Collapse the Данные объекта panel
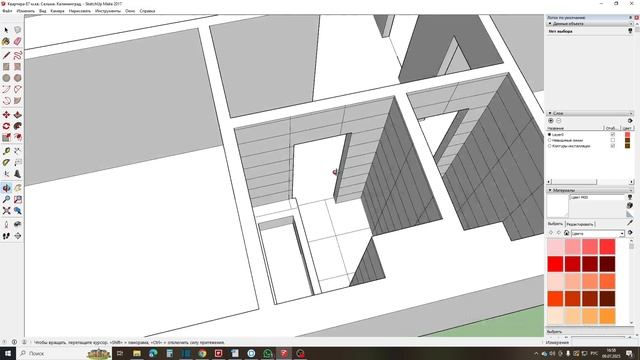Screen dimensions: 640x360 (550, 24)
